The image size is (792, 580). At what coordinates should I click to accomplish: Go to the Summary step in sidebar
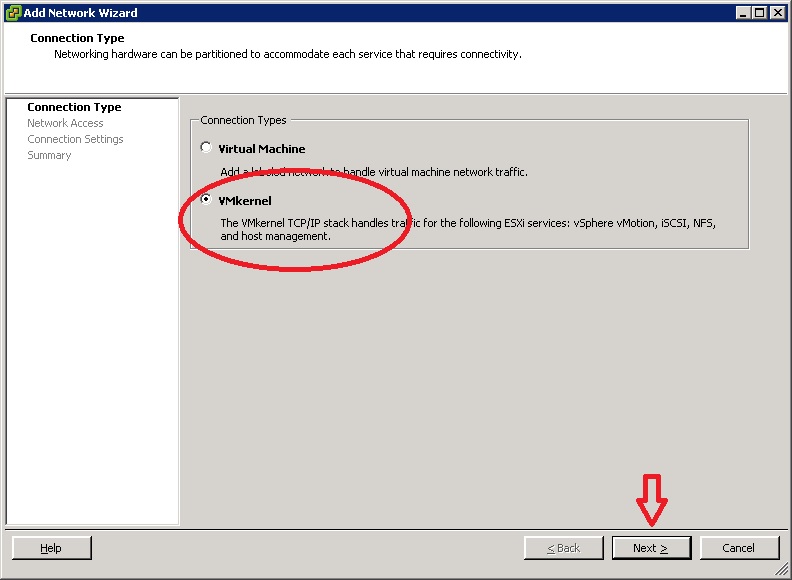[49, 155]
